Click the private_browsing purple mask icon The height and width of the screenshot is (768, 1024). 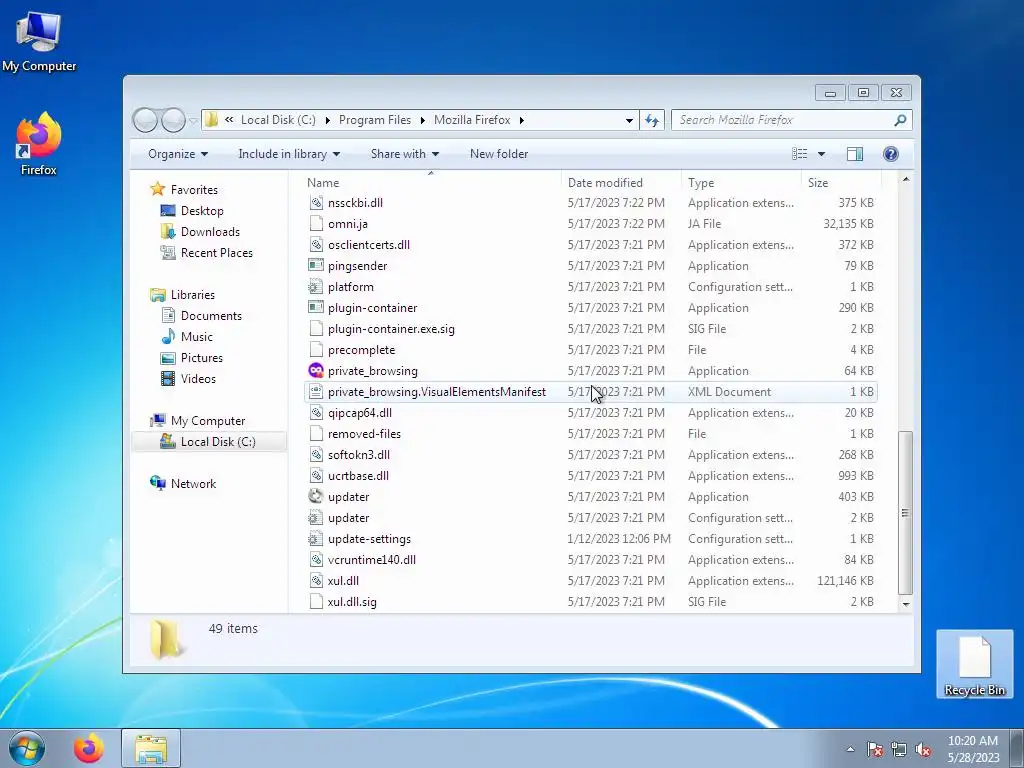pyautogui.click(x=316, y=370)
